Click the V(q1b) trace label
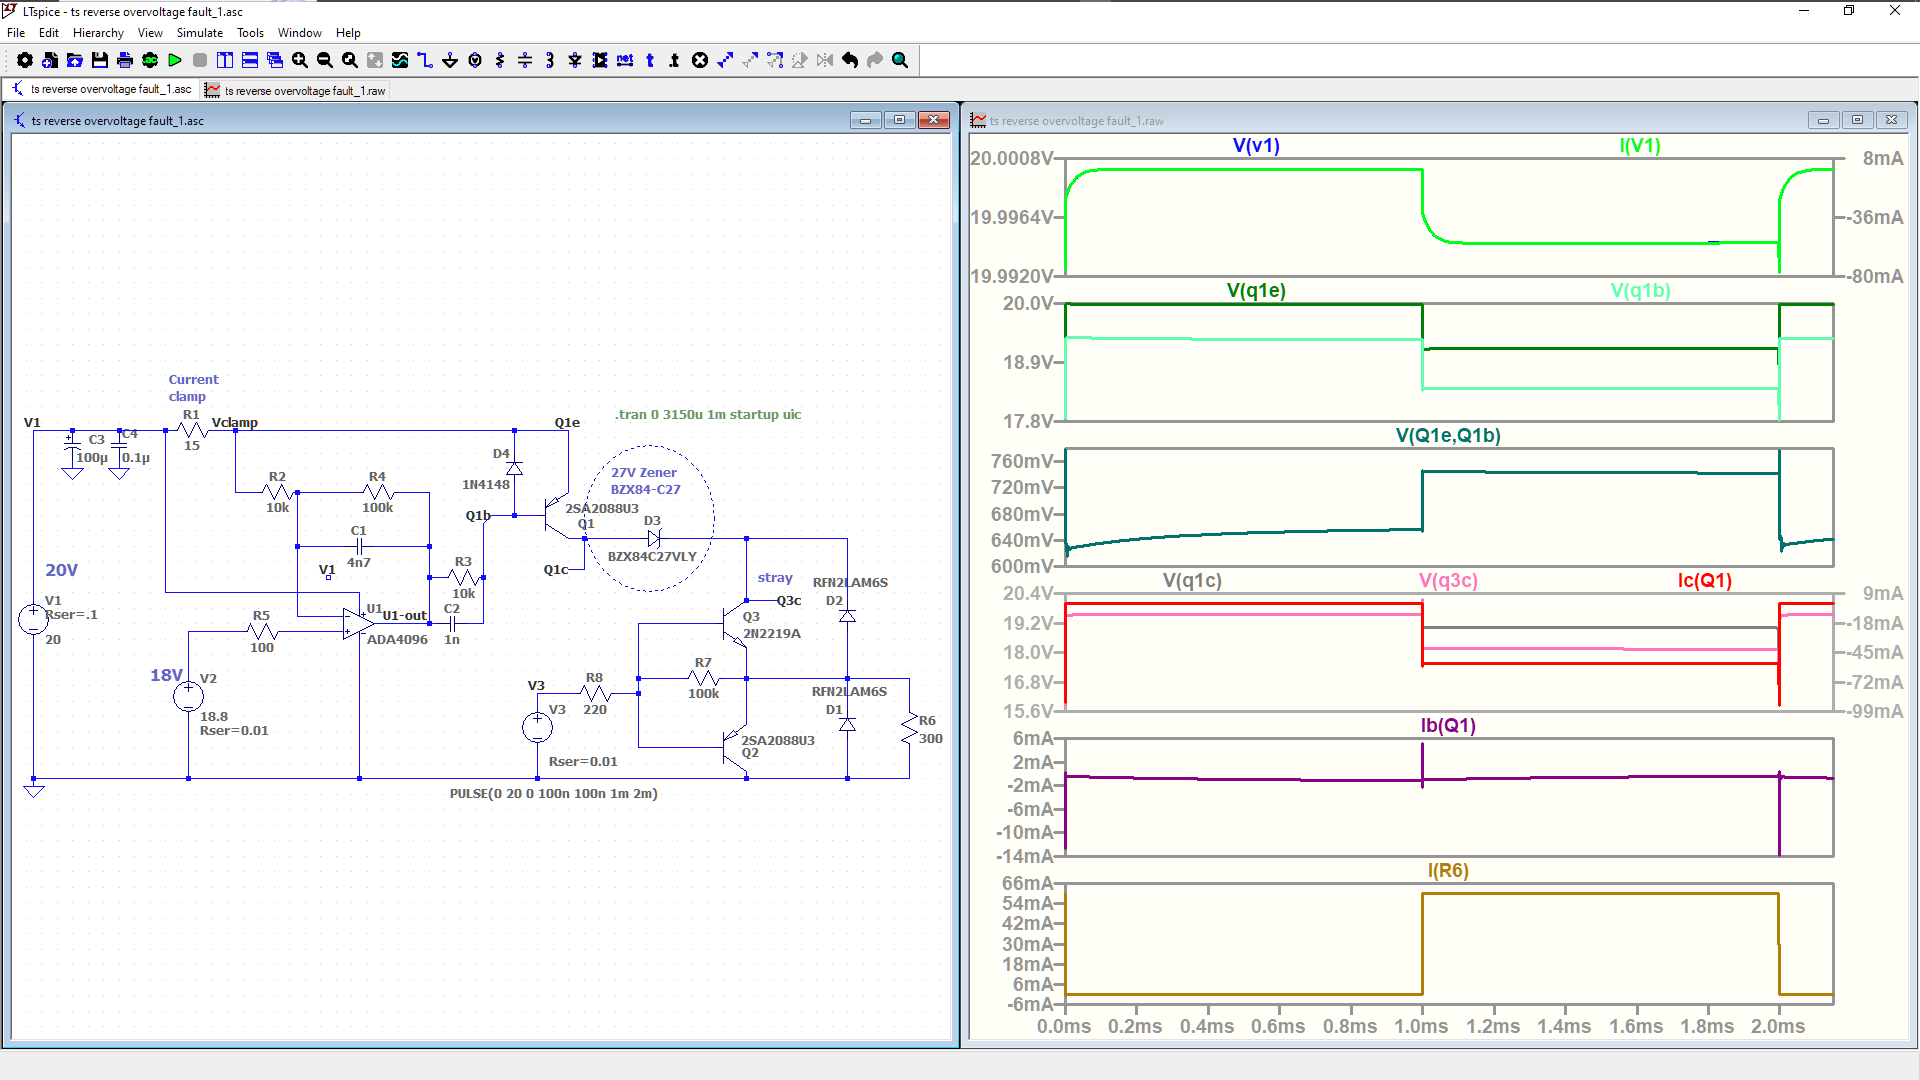1920x1080 pixels. pos(1640,290)
